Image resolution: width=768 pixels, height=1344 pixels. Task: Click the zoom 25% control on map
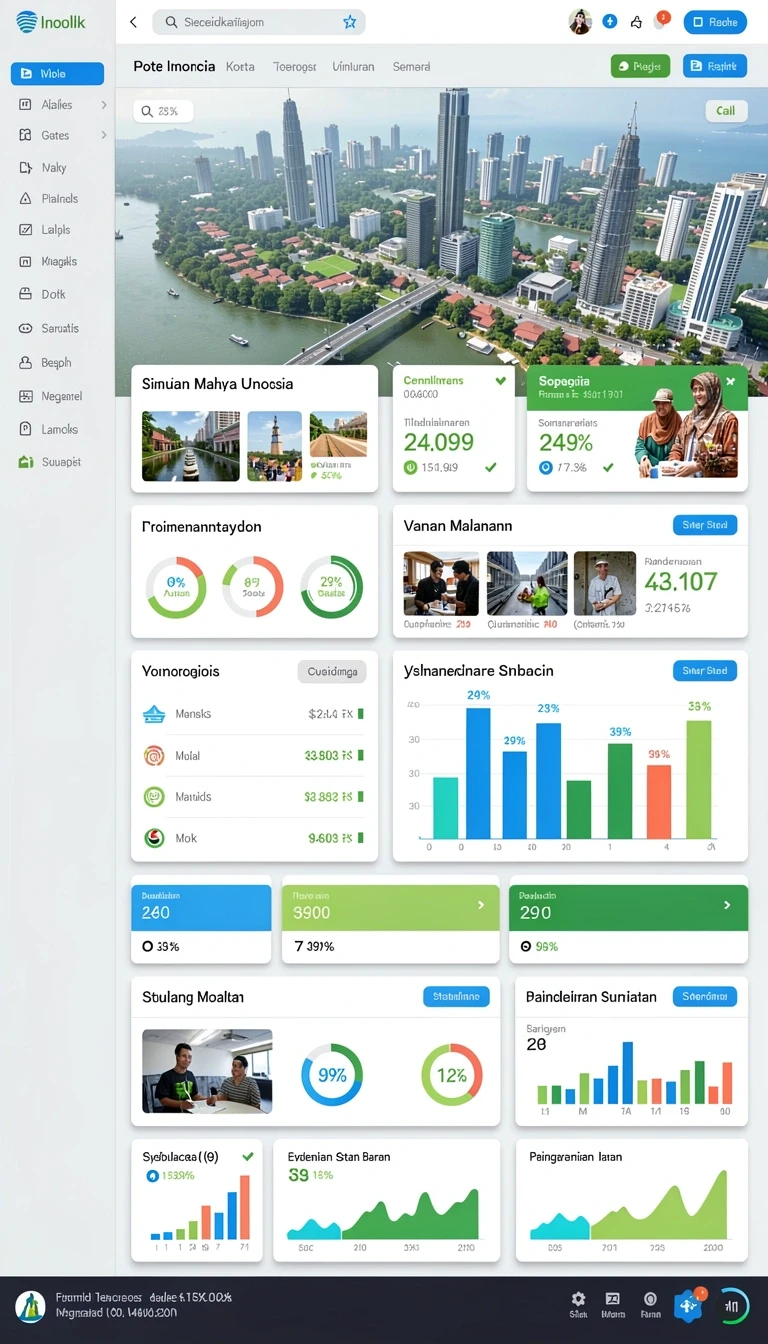point(163,112)
